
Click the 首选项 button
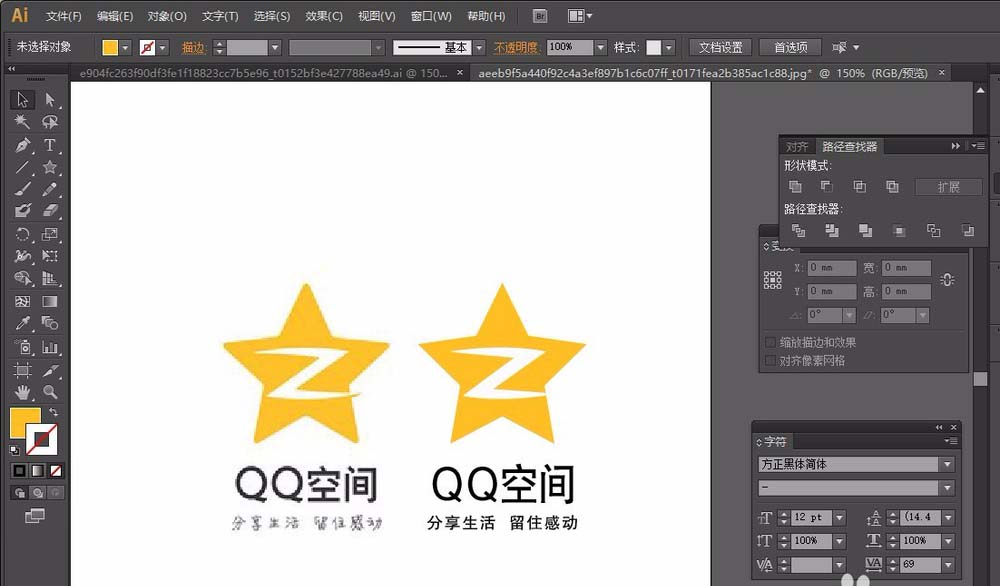pyautogui.click(x=791, y=47)
